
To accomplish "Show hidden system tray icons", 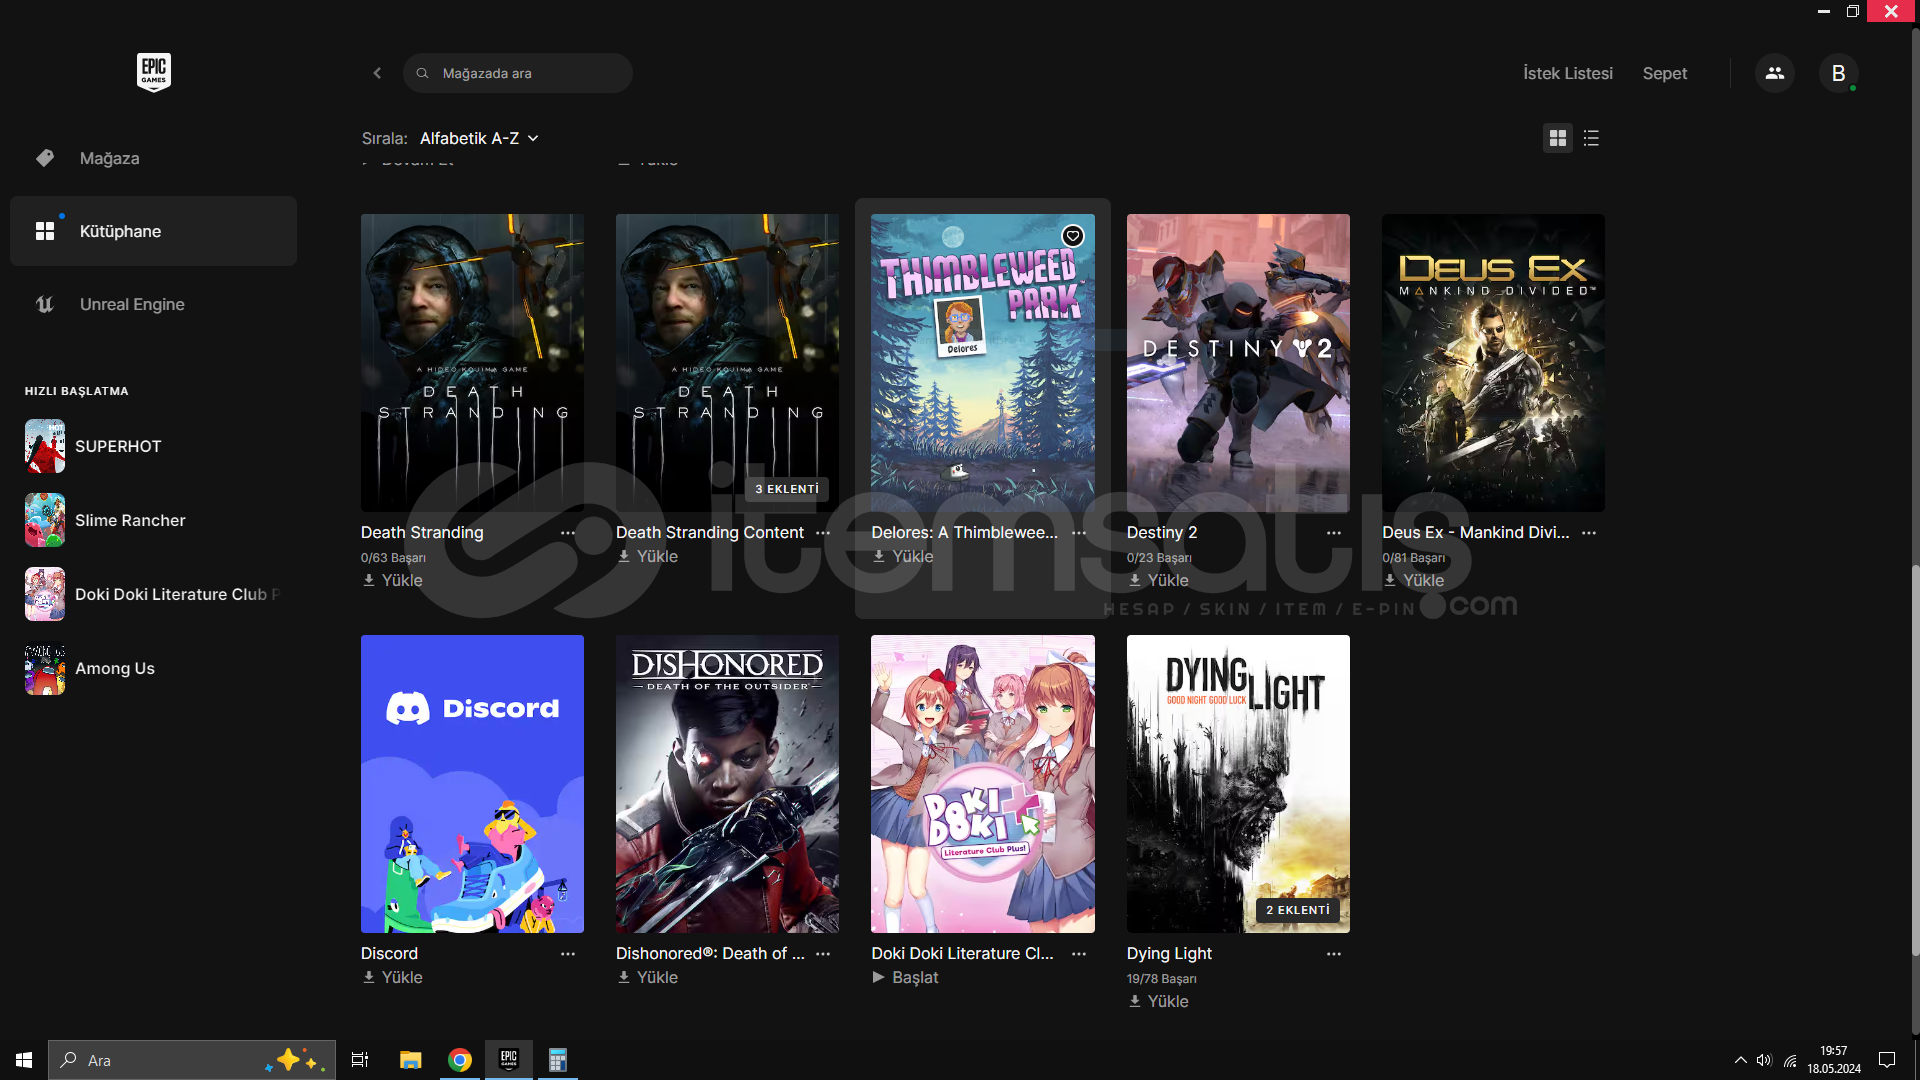I will pos(1741,1060).
